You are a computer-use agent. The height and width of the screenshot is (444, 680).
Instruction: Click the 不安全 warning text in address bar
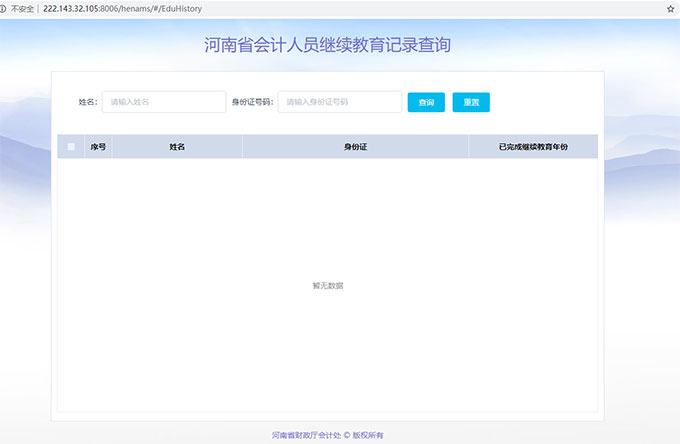pyautogui.click(x=23, y=7)
